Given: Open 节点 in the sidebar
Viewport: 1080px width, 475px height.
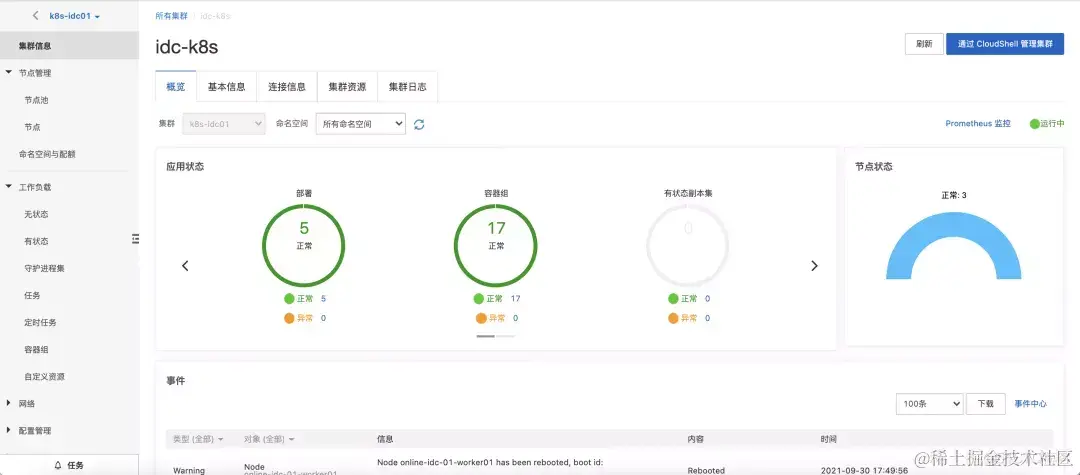Looking at the screenshot, I should 32,127.
